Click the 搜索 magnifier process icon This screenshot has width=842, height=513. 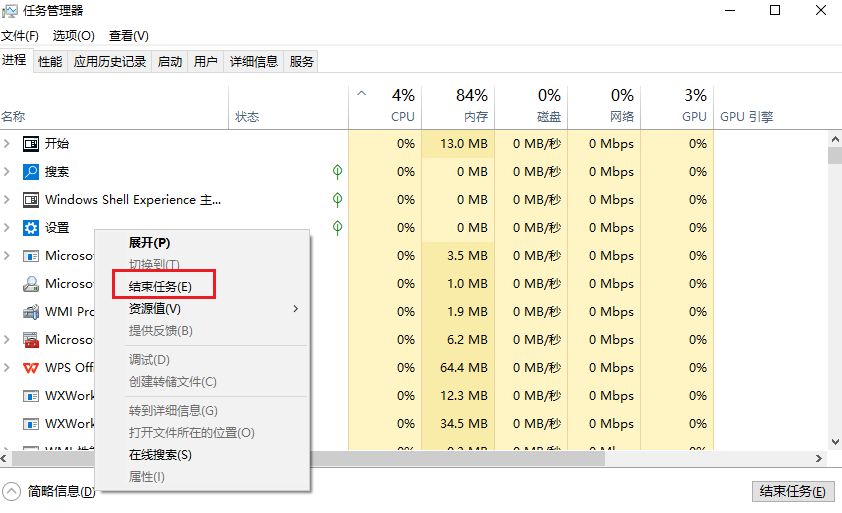(31, 172)
